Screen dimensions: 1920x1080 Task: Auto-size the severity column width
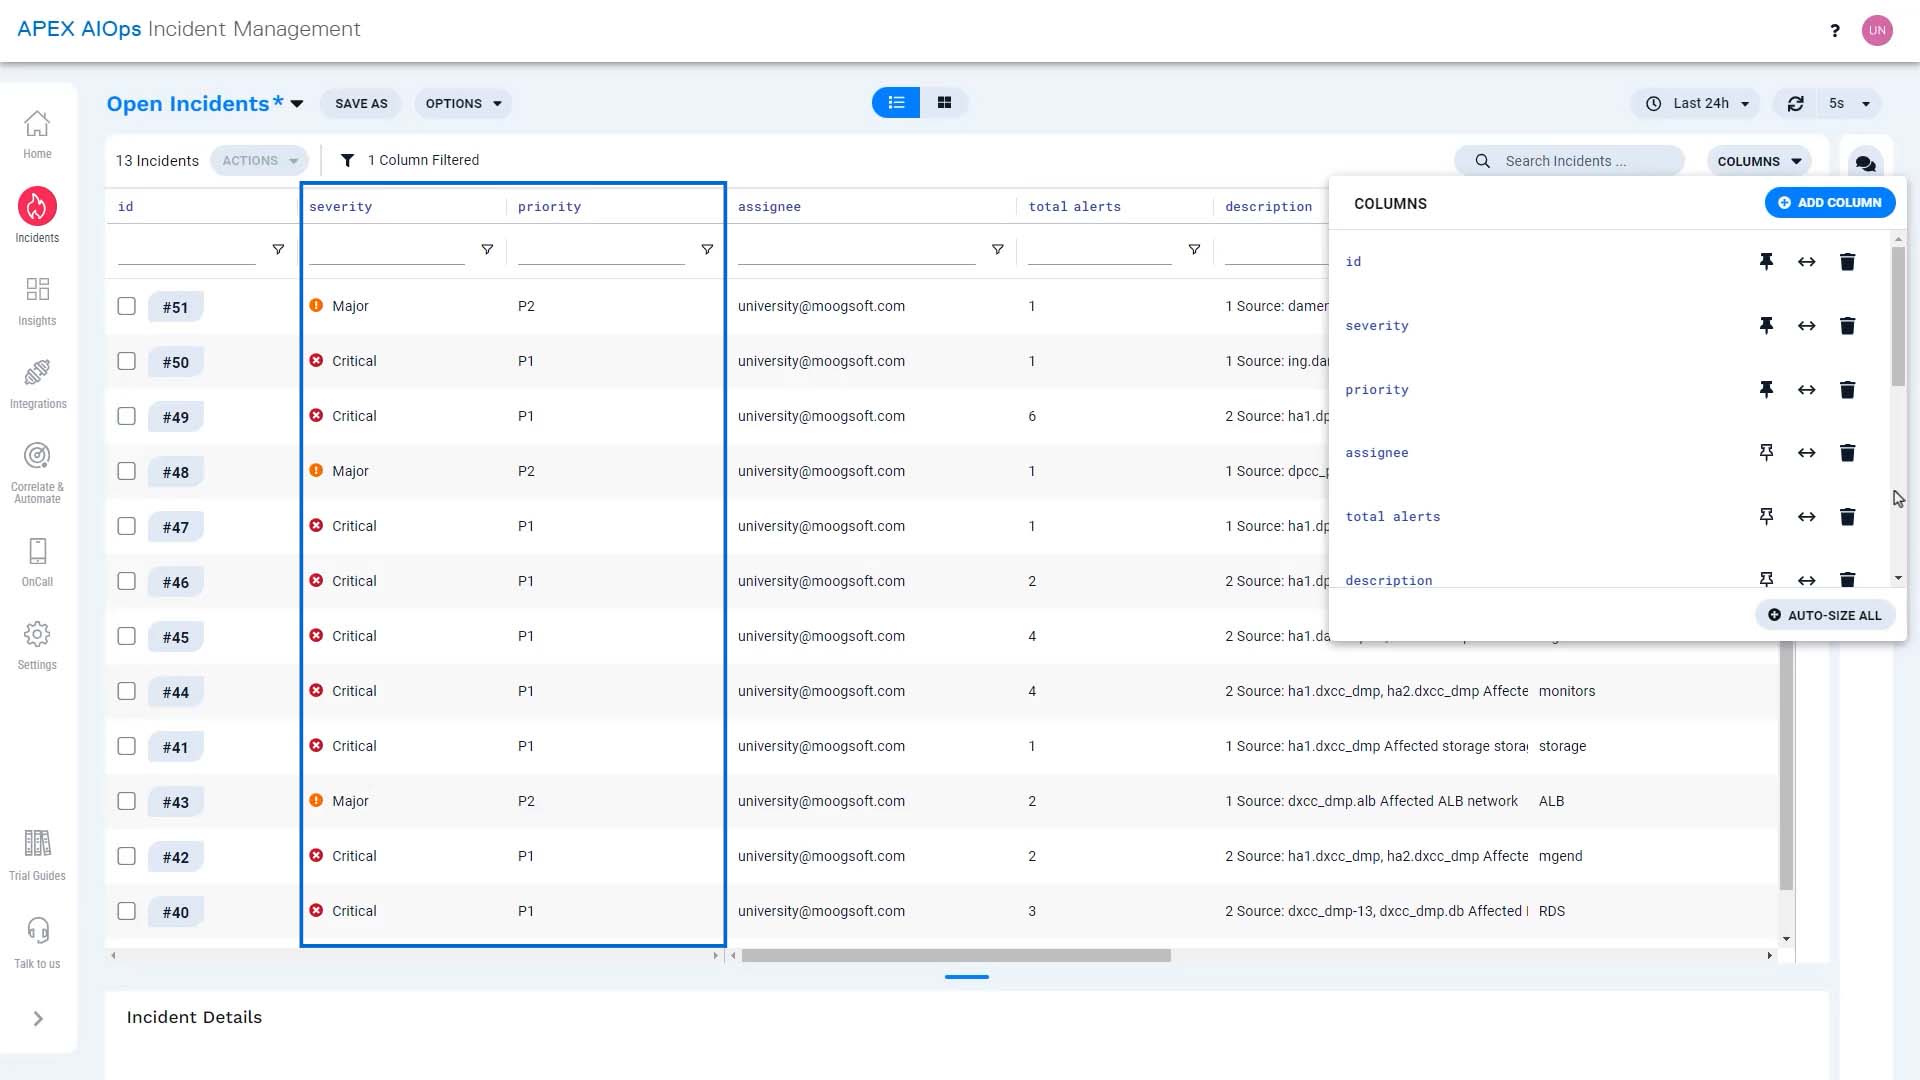click(x=1806, y=326)
